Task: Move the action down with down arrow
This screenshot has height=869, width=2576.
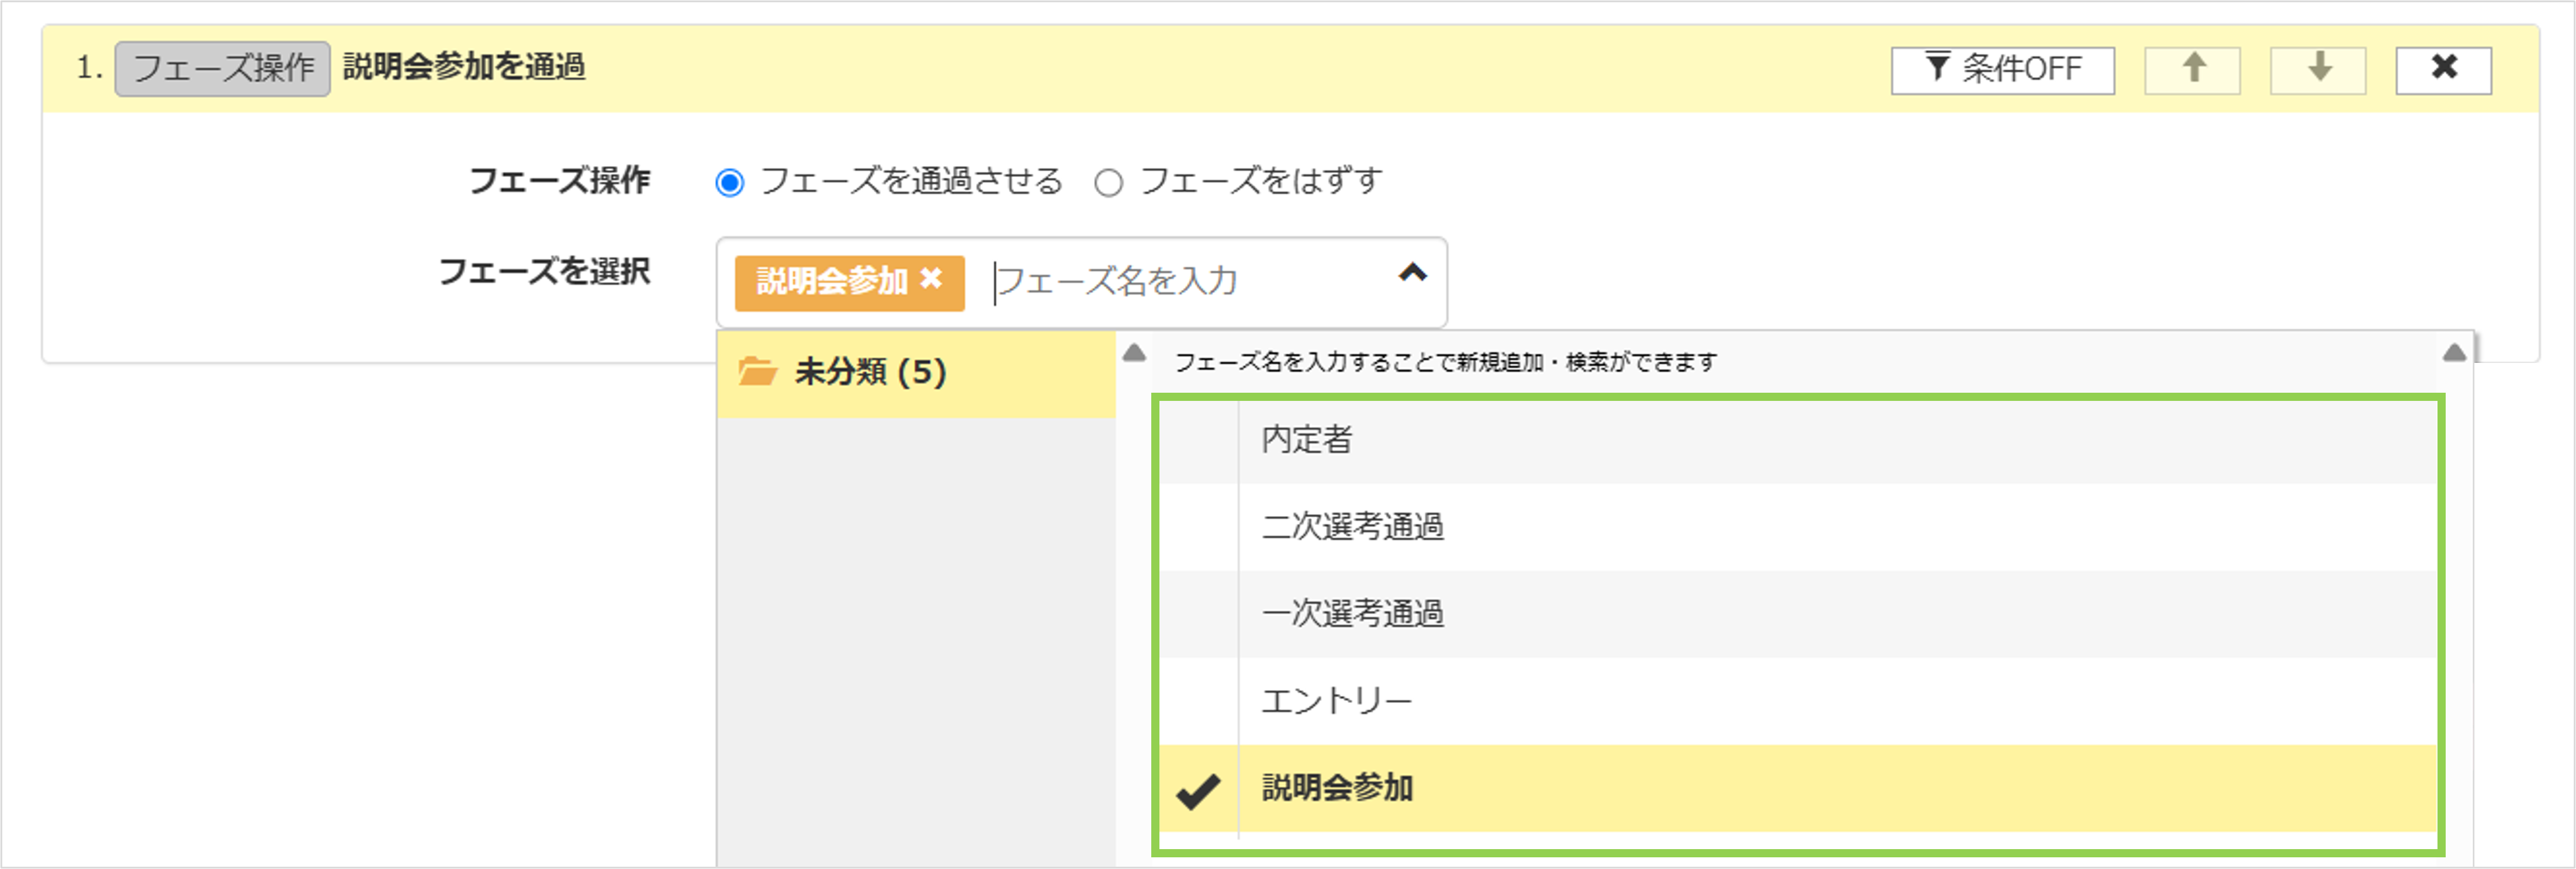Action: [2318, 70]
